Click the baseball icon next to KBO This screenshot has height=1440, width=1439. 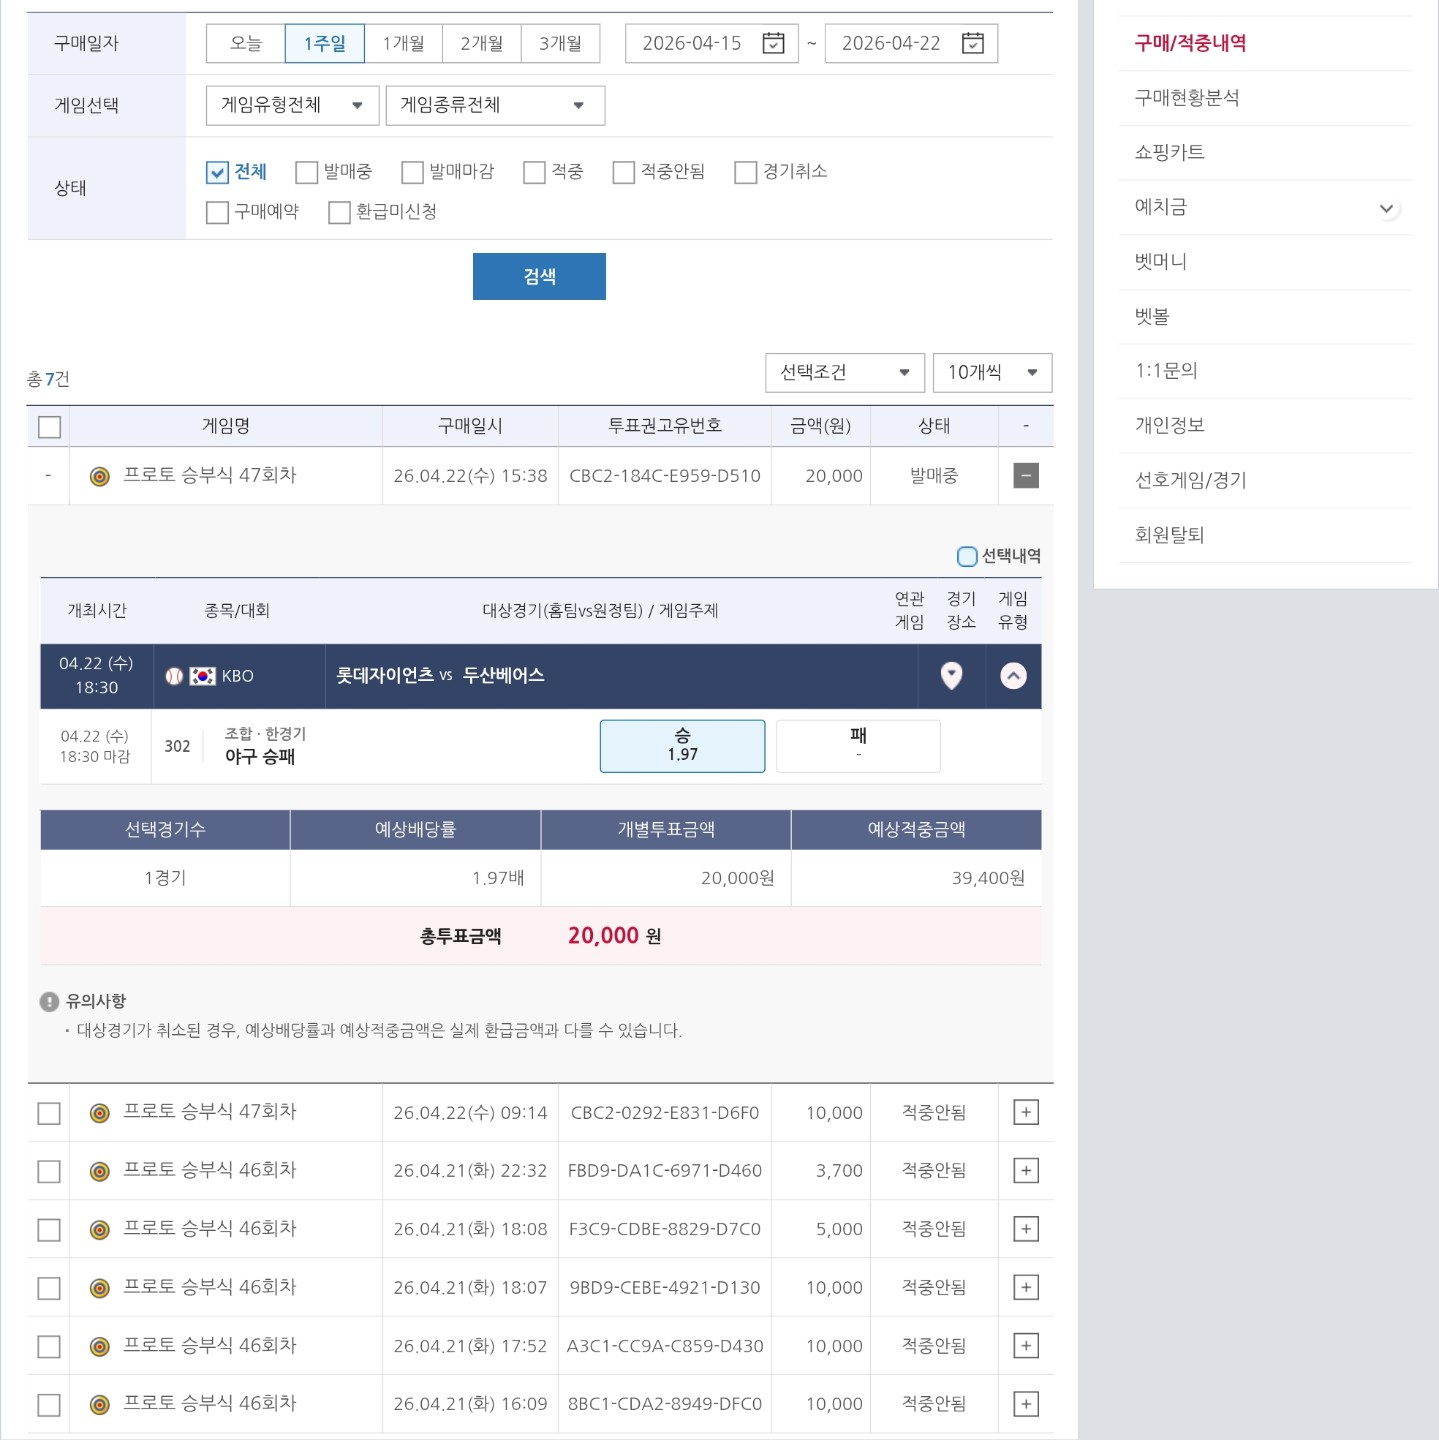174,676
